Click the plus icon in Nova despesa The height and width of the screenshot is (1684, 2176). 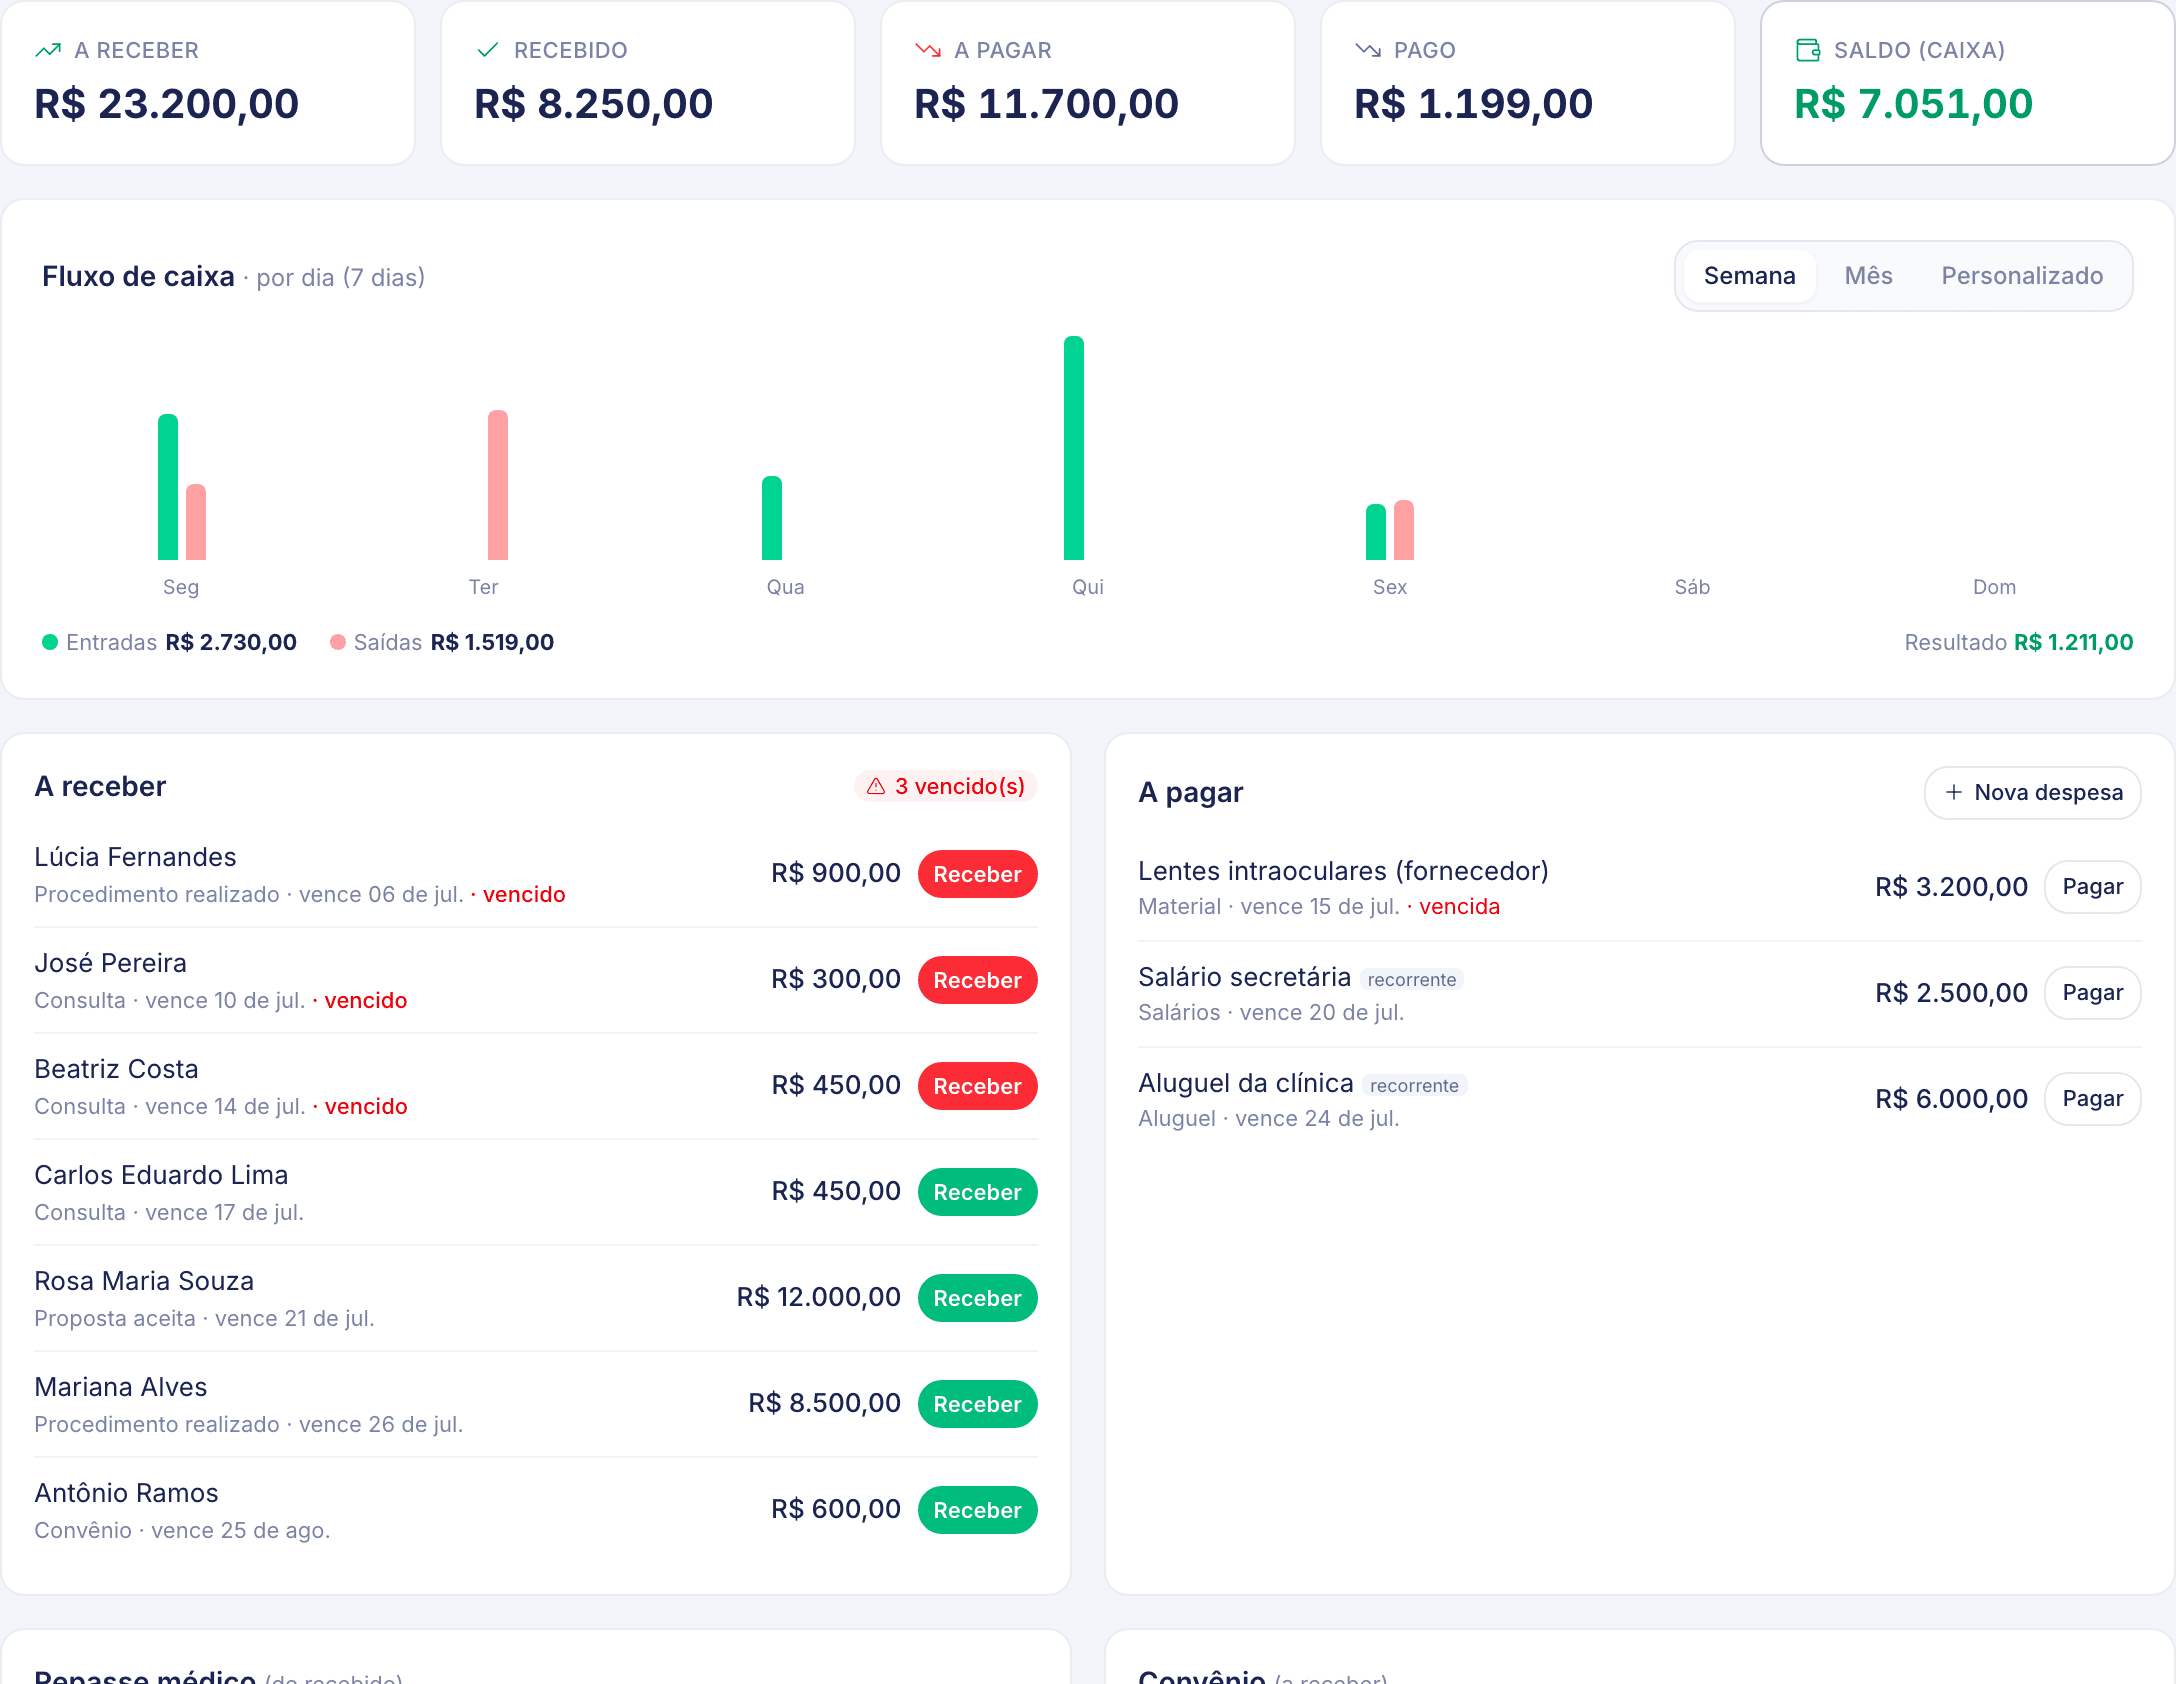point(1953,792)
